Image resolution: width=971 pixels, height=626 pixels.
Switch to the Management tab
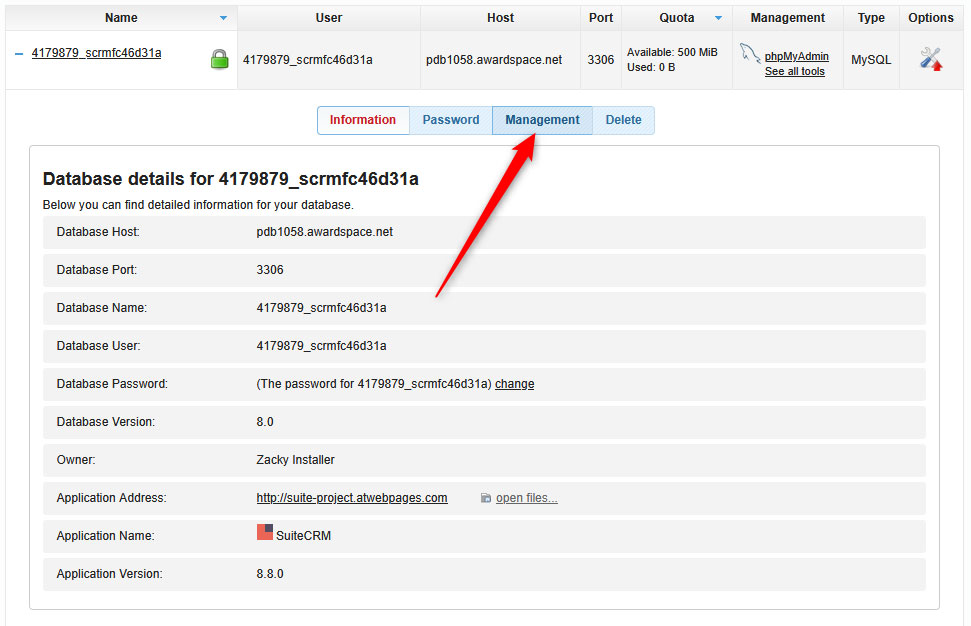point(542,120)
